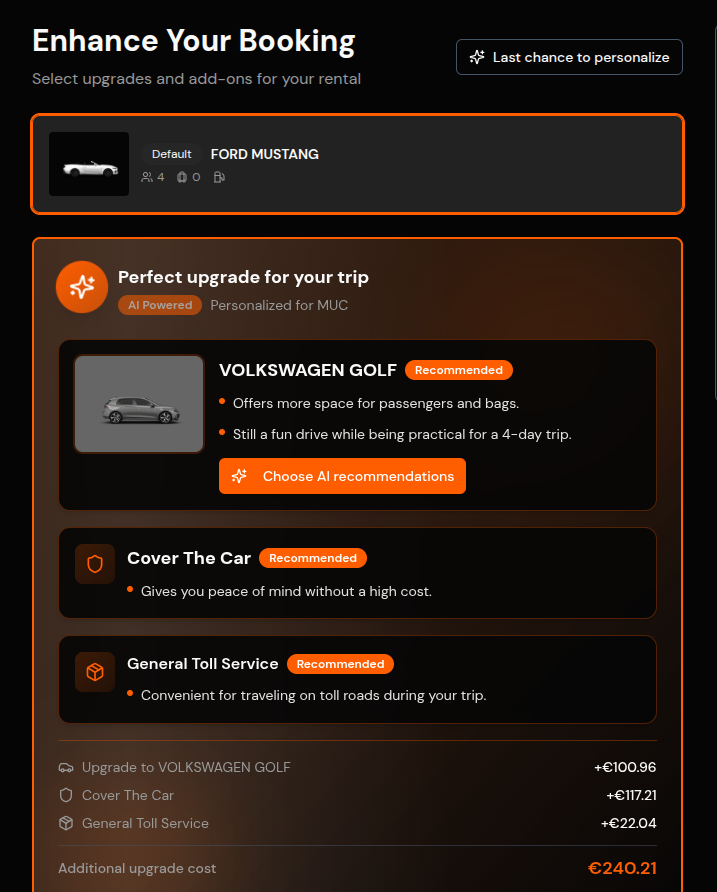Click the orange sparkle AI icon circle
The image size is (717, 892).
click(x=82, y=287)
